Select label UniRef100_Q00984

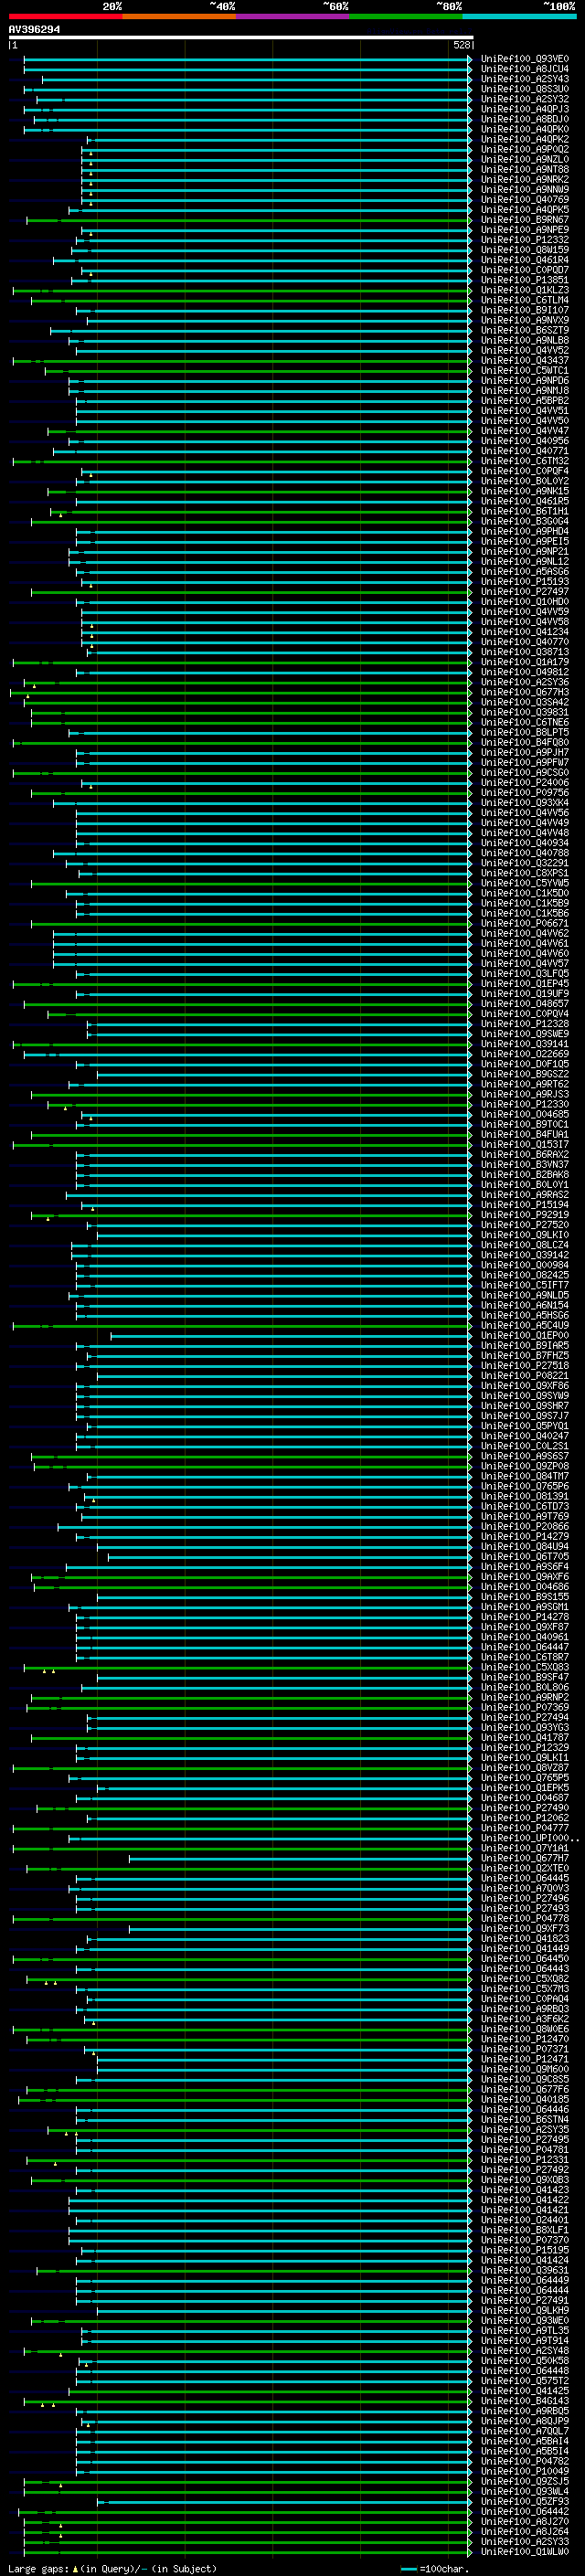click(x=525, y=1265)
